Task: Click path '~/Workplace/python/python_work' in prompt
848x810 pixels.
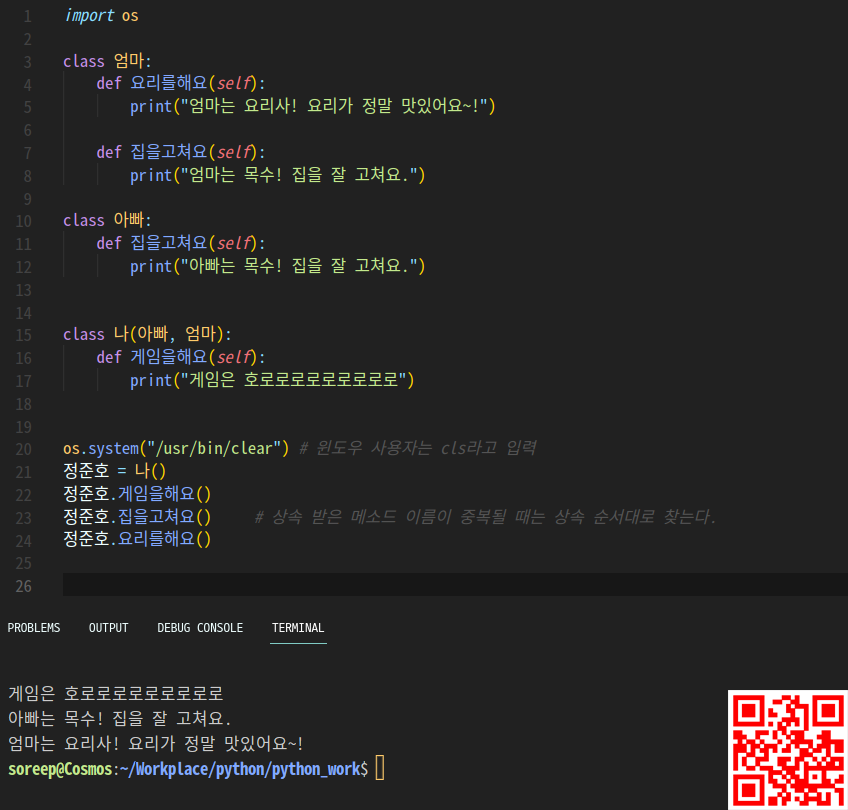Action: [241, 769]
